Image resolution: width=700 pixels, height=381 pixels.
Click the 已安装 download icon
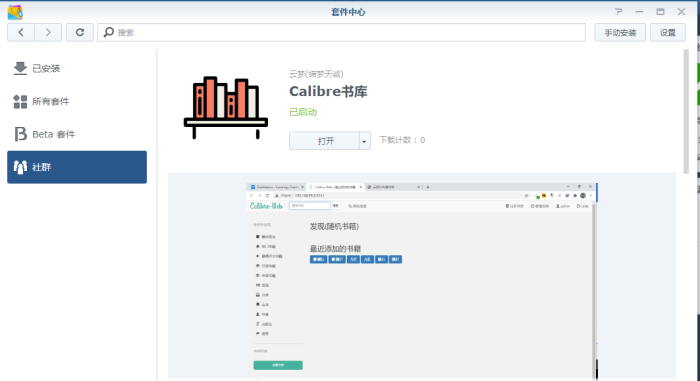point(20,68)
